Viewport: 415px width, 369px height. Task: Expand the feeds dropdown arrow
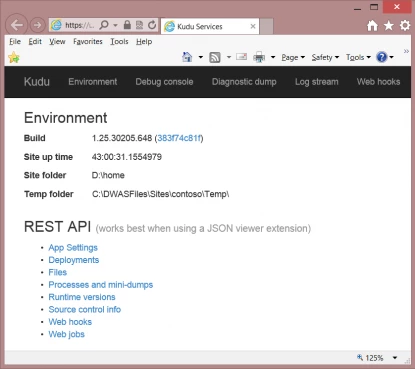[x=229, y=57]
